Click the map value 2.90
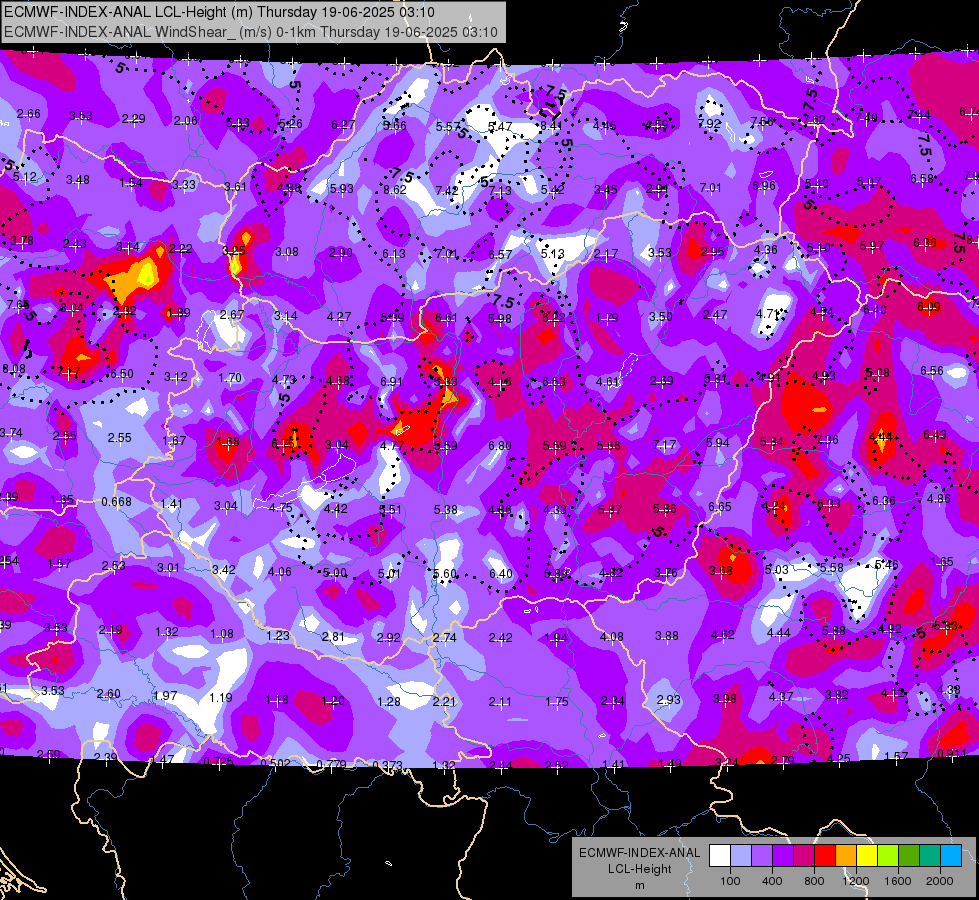The height and width of the screenshot is (900, 979). tap(341, 252)
